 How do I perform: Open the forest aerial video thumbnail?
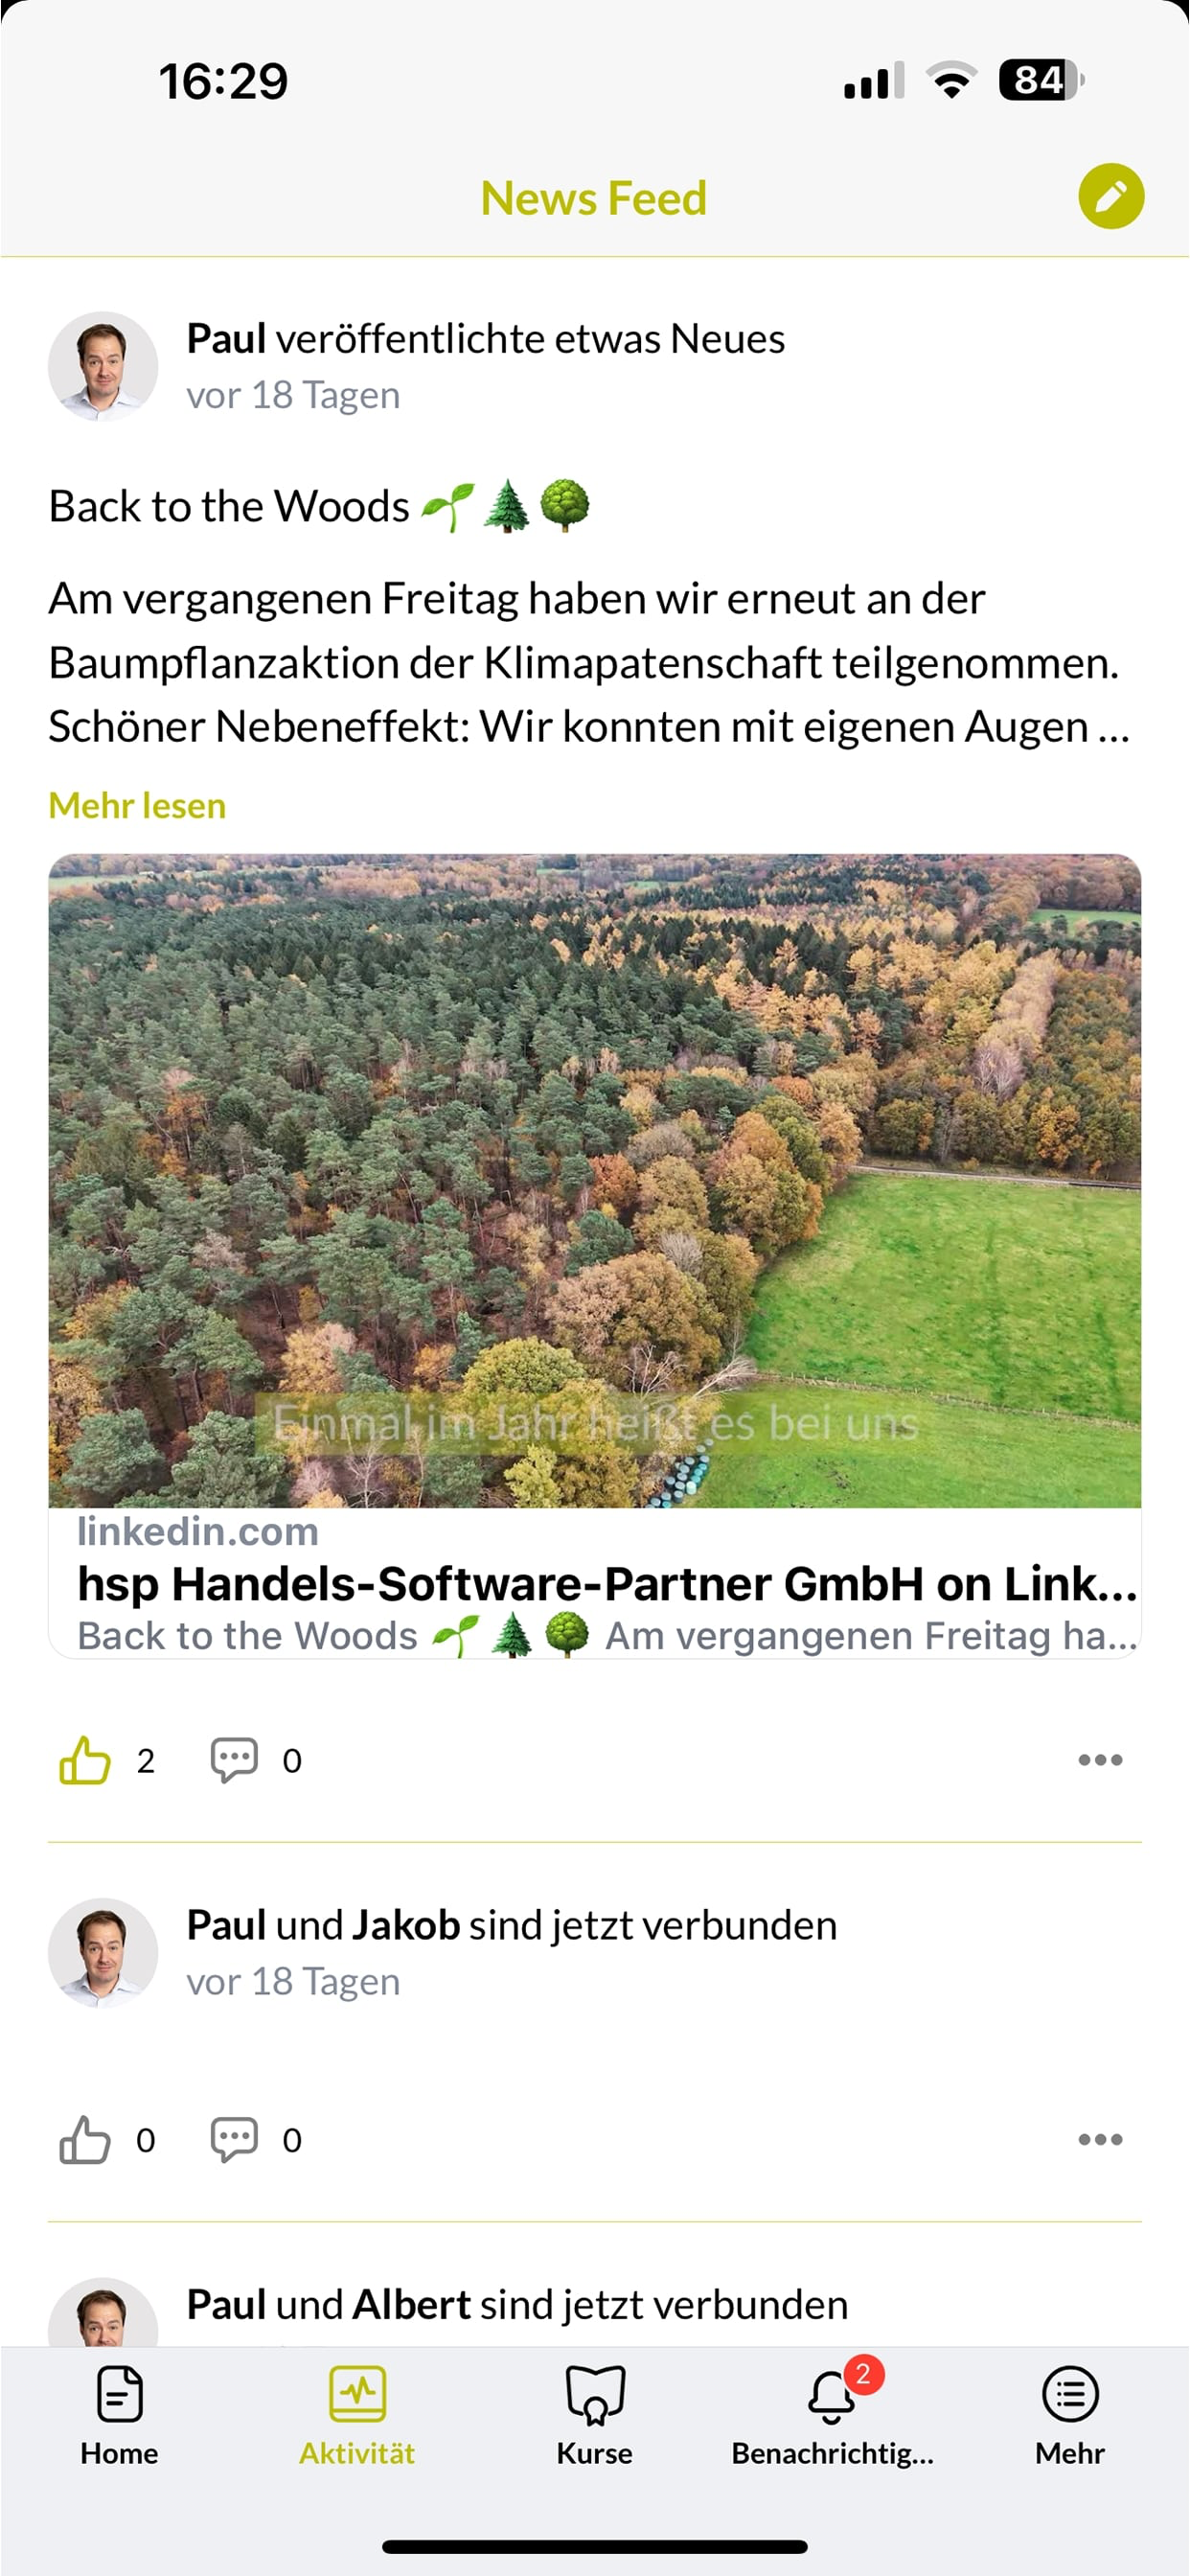pyautogui.click(x=595, y=1181)
